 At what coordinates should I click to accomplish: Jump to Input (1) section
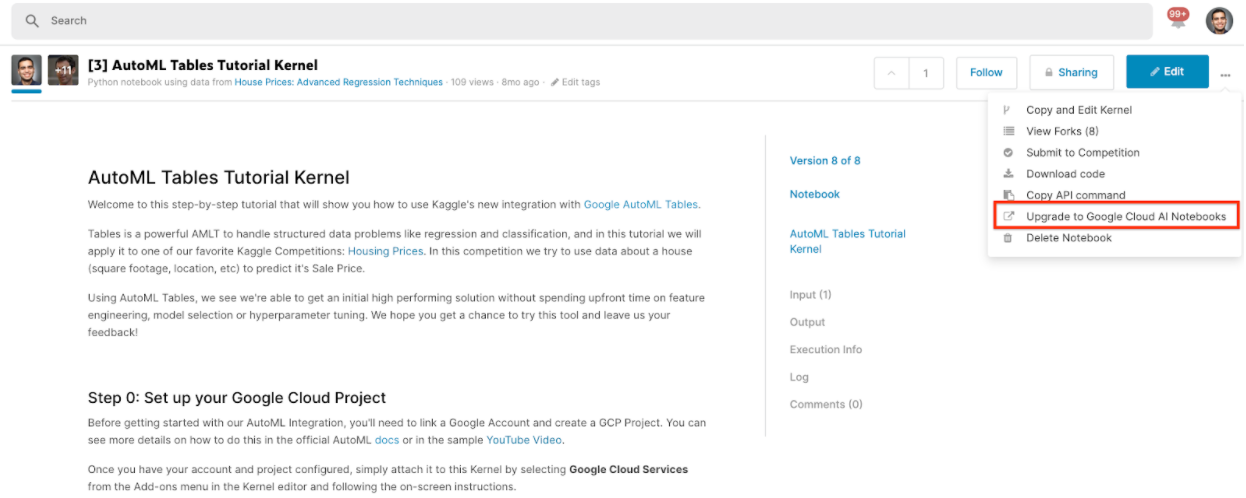(810, 295)
